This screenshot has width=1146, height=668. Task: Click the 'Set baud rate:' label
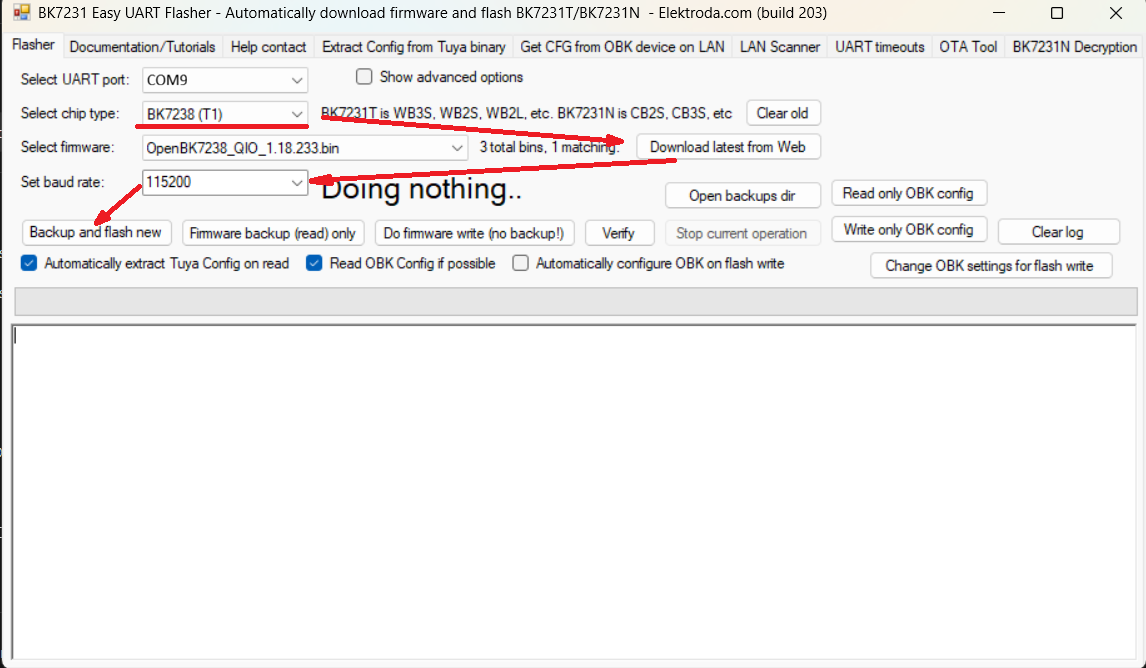[x=63, y=182]
